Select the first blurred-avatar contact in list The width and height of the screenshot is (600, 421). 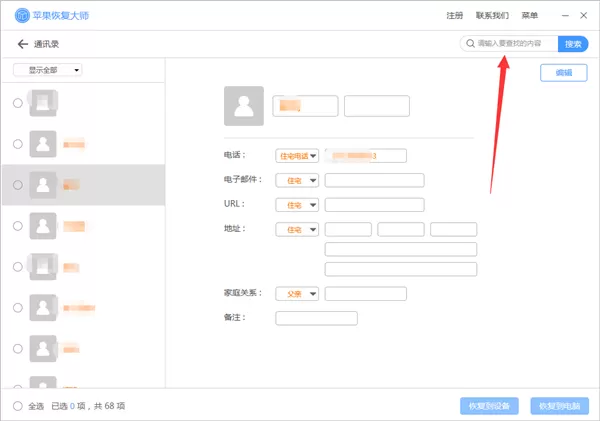(x=43, y=103)
